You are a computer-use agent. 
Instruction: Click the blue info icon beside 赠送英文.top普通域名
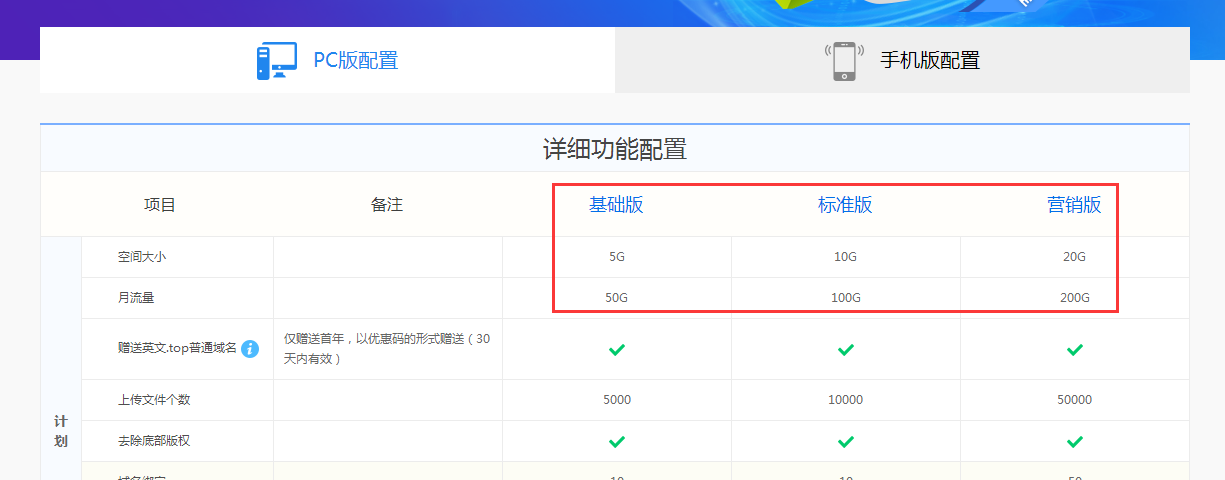click(x=250, y=349)
